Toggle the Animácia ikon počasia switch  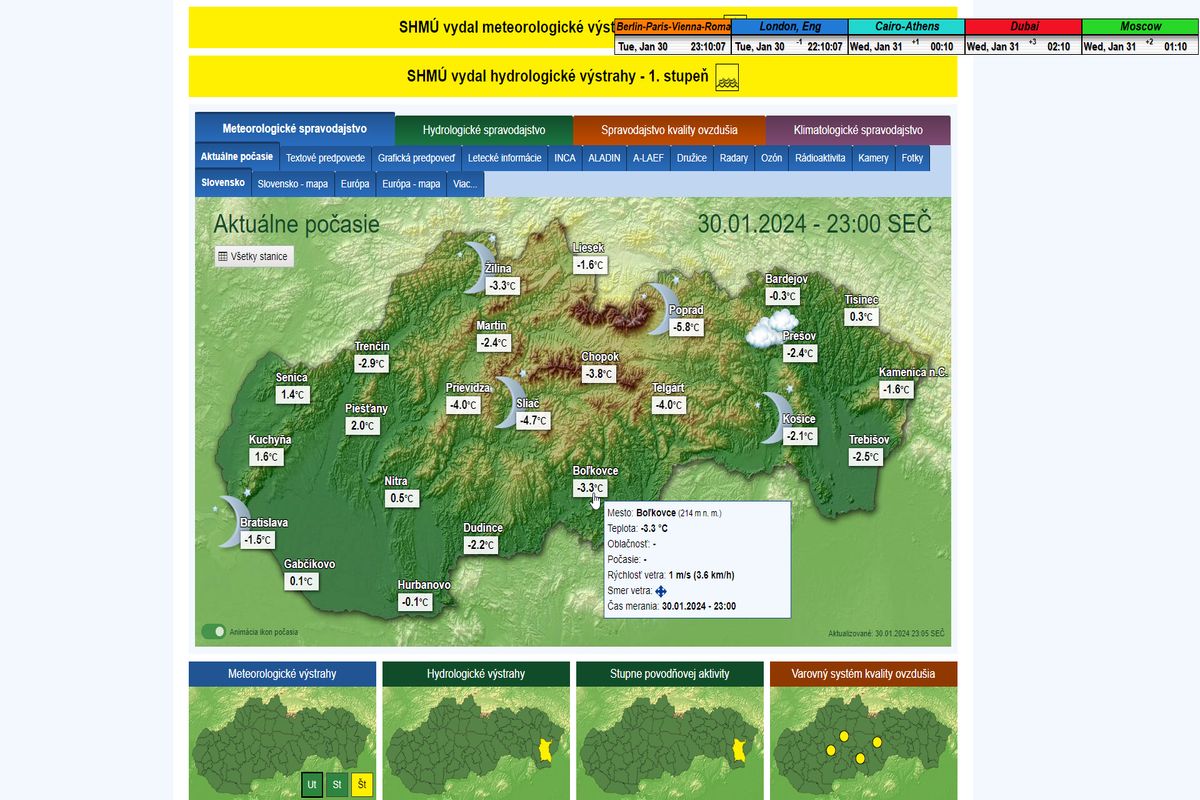213,632
